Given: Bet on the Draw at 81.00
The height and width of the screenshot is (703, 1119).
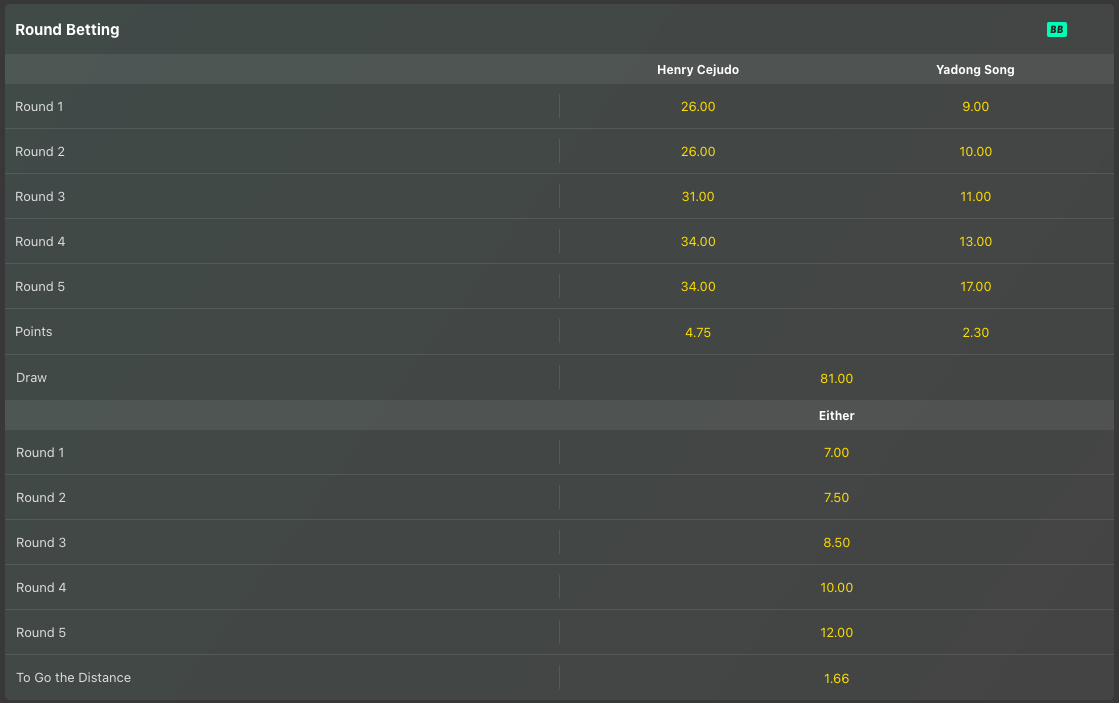Looking at the screenshot, I should [837, 378].
